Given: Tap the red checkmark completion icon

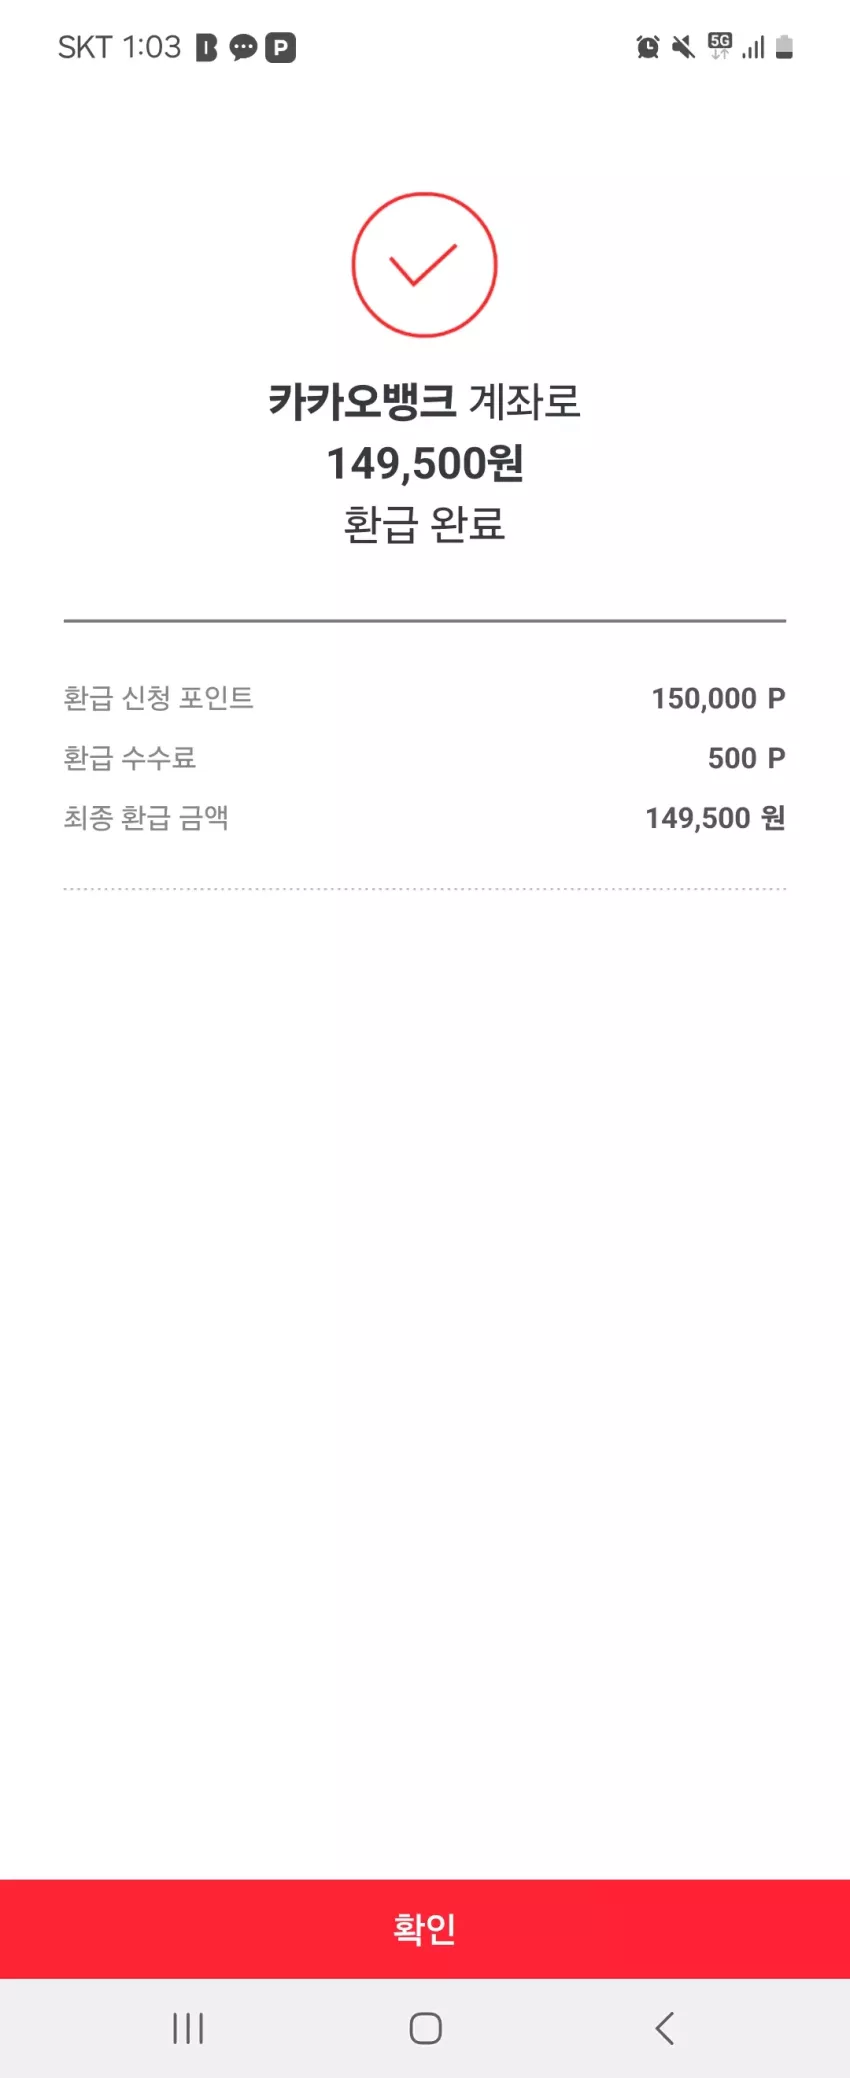Looking at the screenshot, I should (424, 265).
